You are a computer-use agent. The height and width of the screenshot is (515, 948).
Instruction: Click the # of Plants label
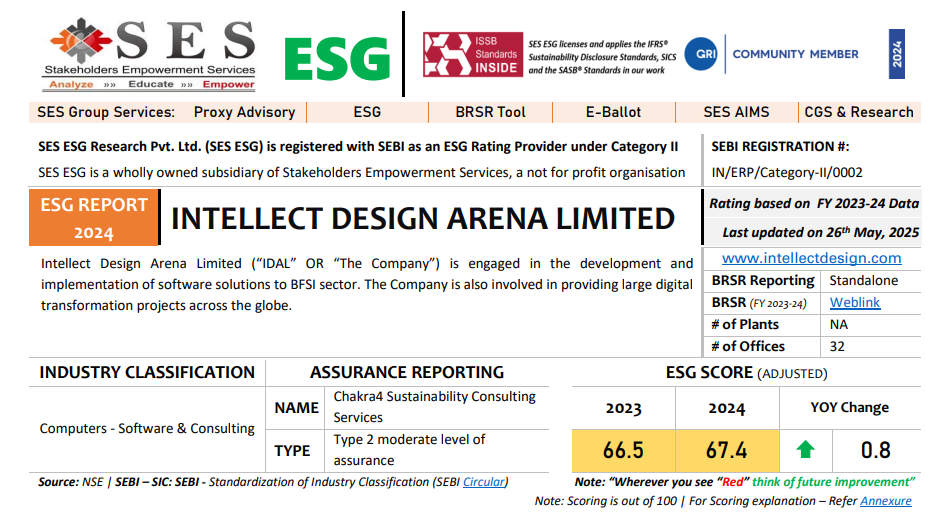[x=745, y=325]
